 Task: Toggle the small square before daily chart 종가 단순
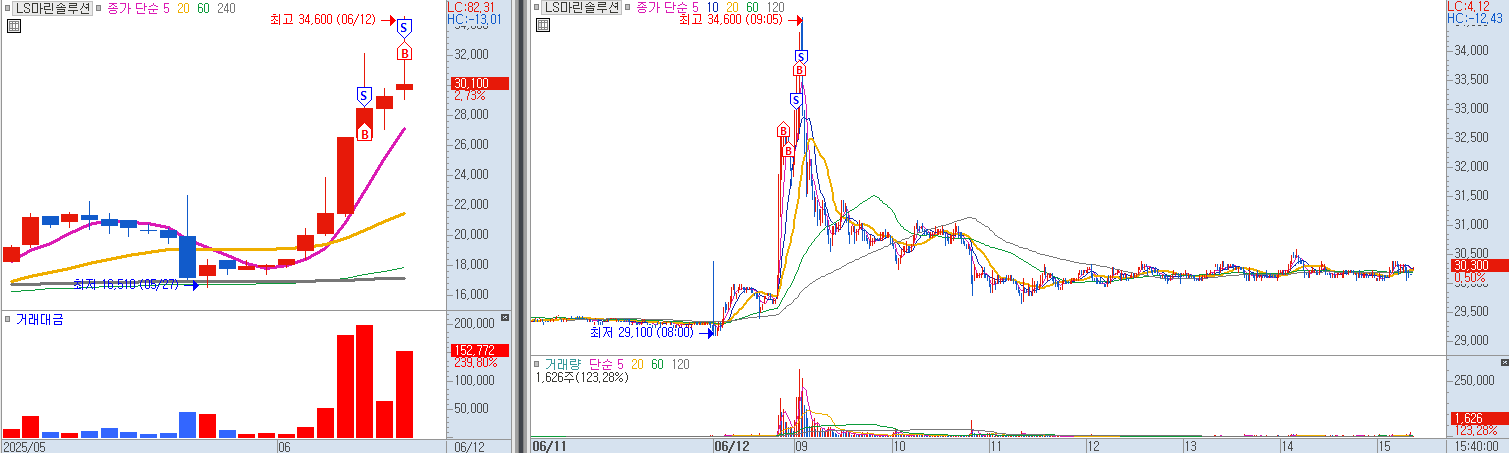[99, 8]
